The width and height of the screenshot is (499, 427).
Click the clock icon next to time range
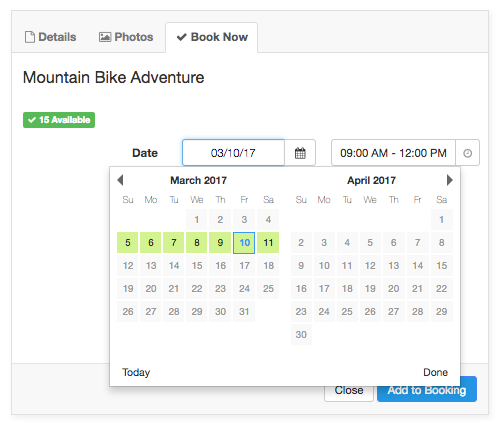467,153
